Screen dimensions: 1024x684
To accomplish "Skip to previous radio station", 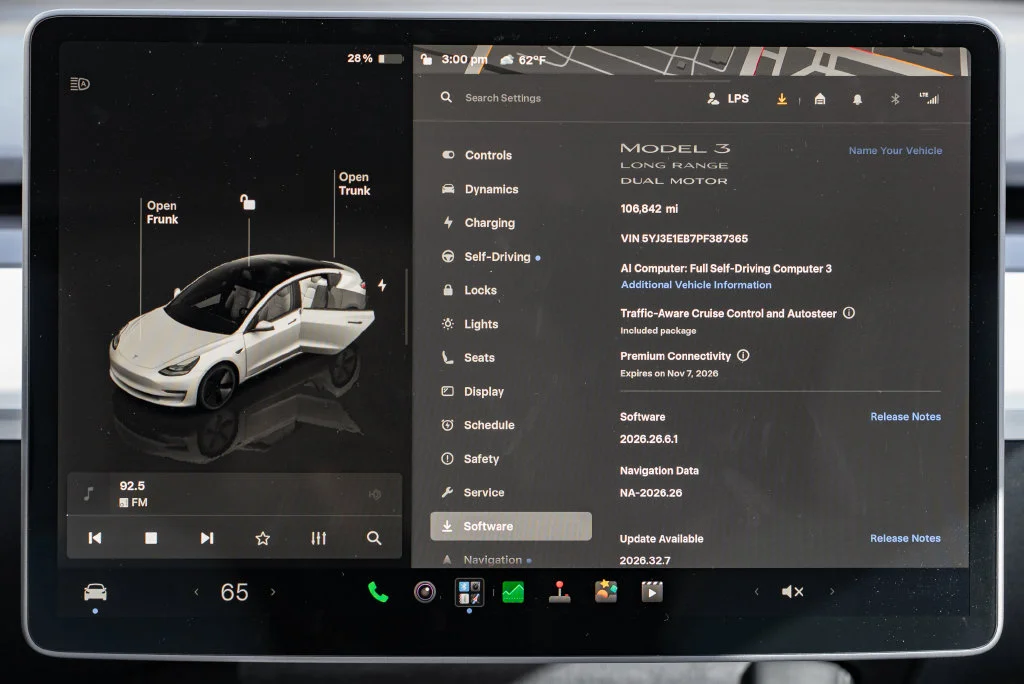I will click(95, 538).
